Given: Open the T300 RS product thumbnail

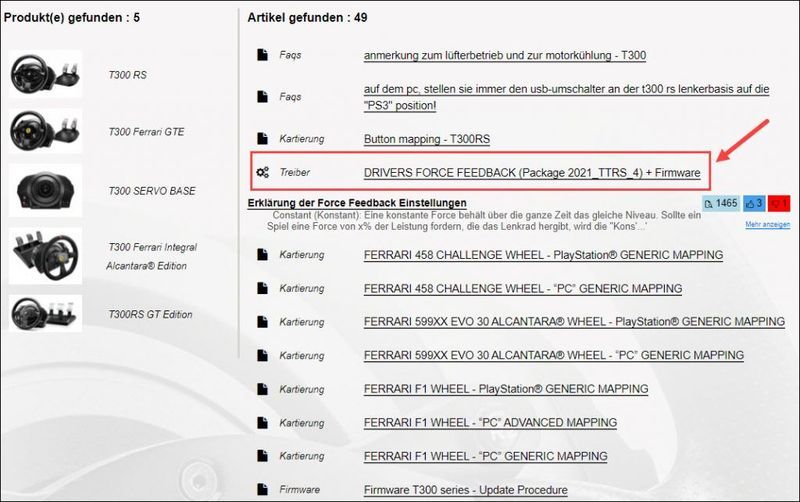Looking at the screenshot, I should pos(45,74).
